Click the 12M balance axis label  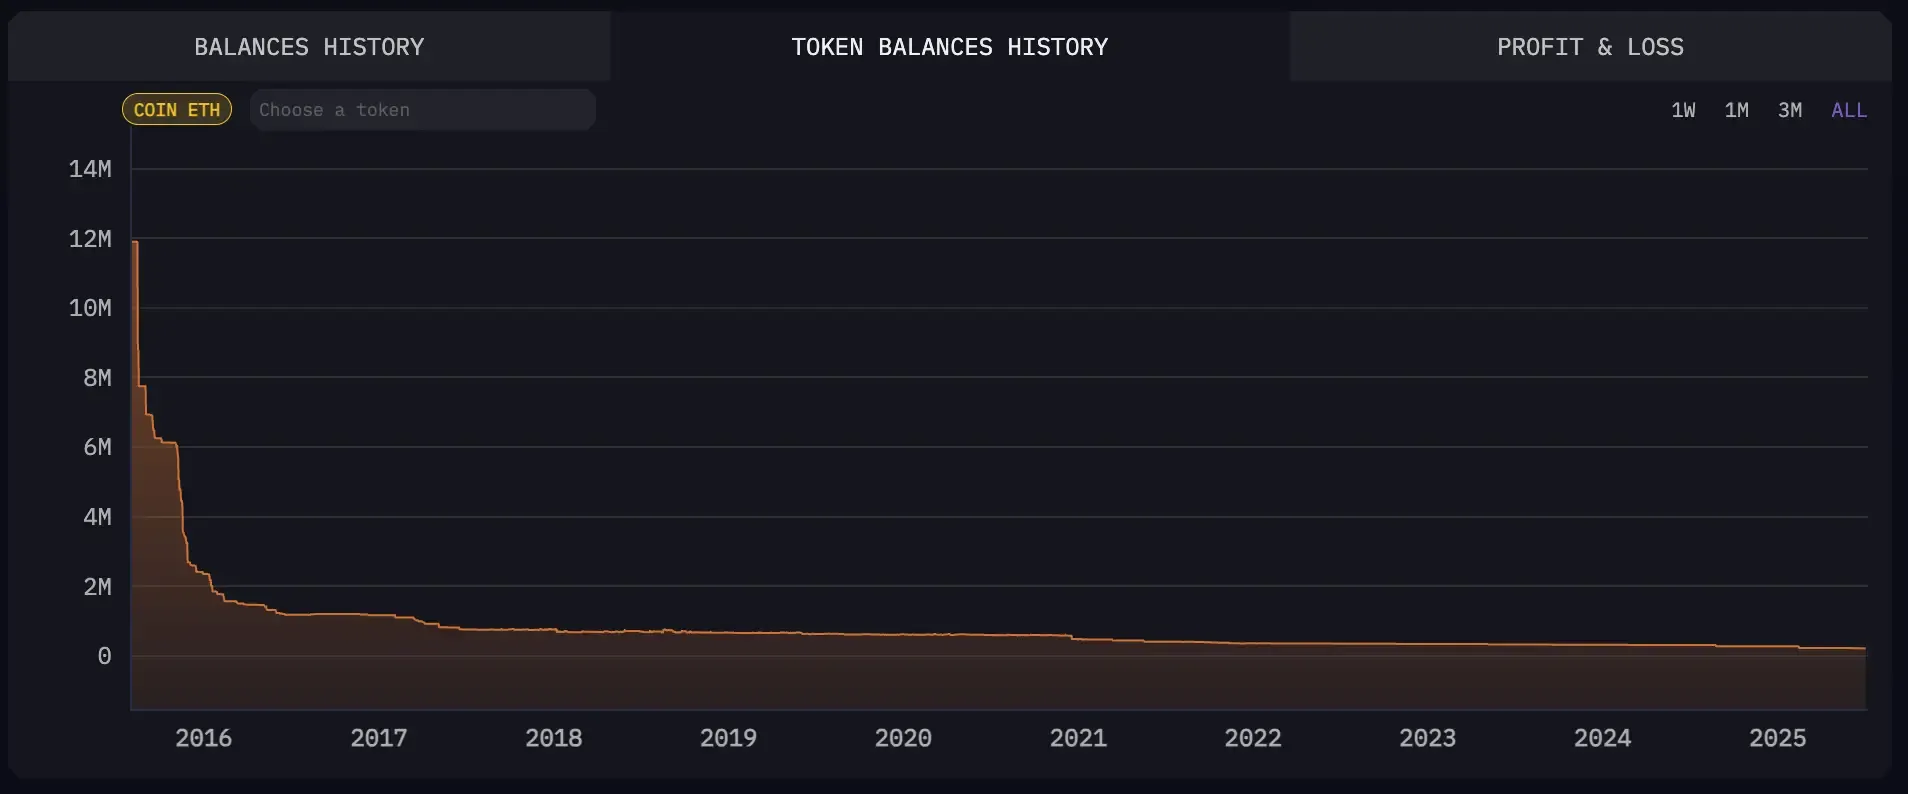click(x=90, y=239)
